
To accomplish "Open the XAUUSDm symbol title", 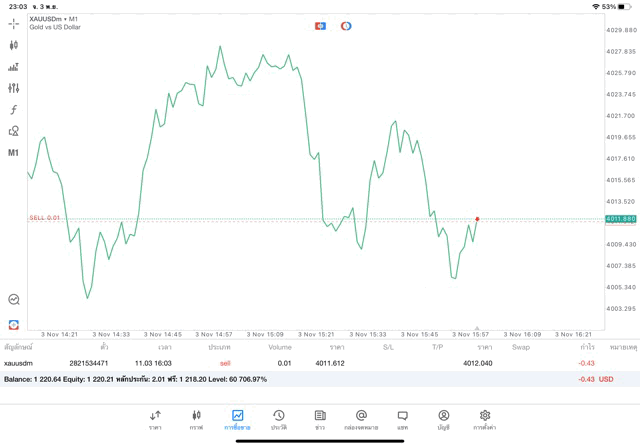I will point(54,19).
